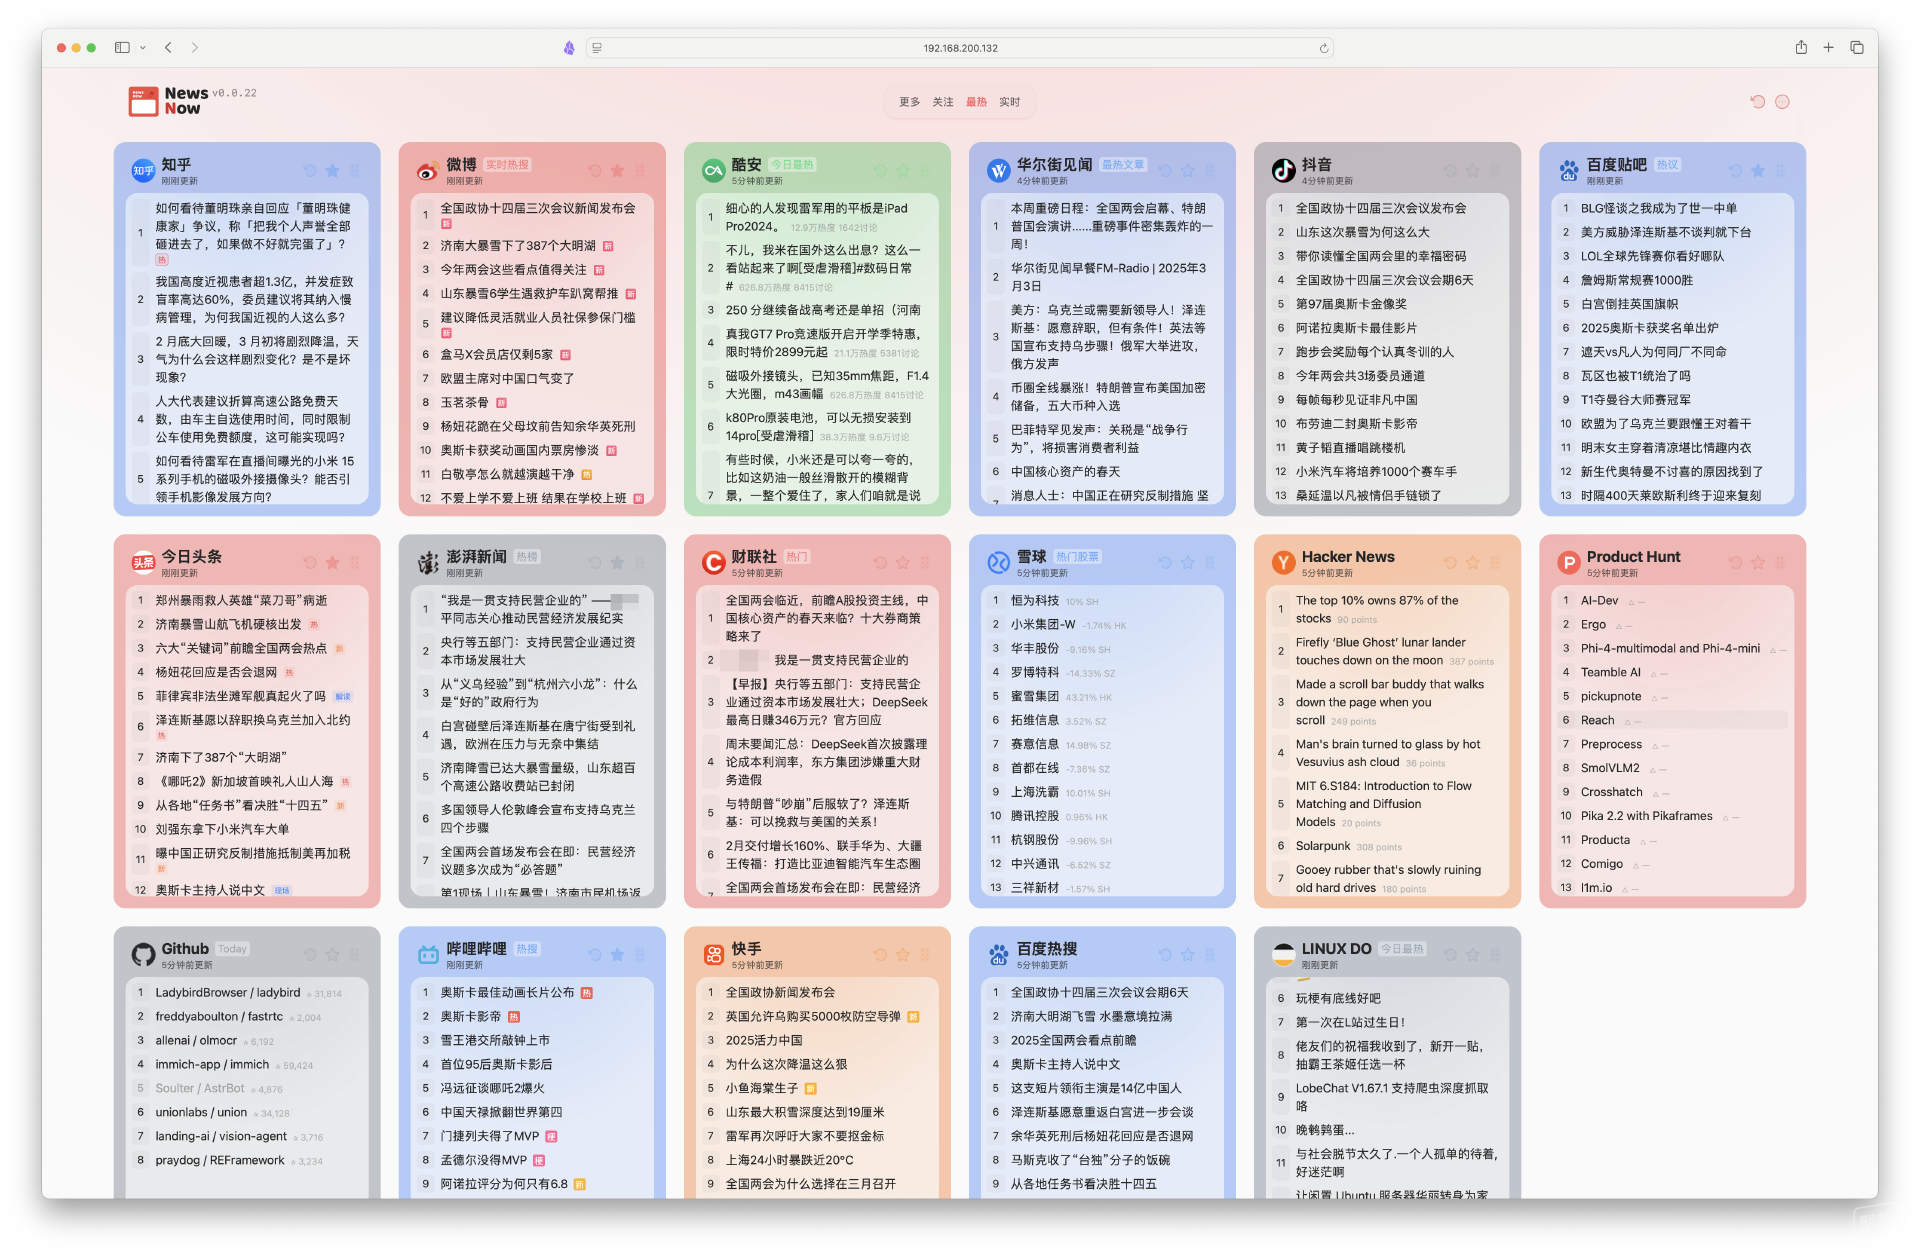
Task: Refresh the 微博 card
Action: (x=595, y=171)
